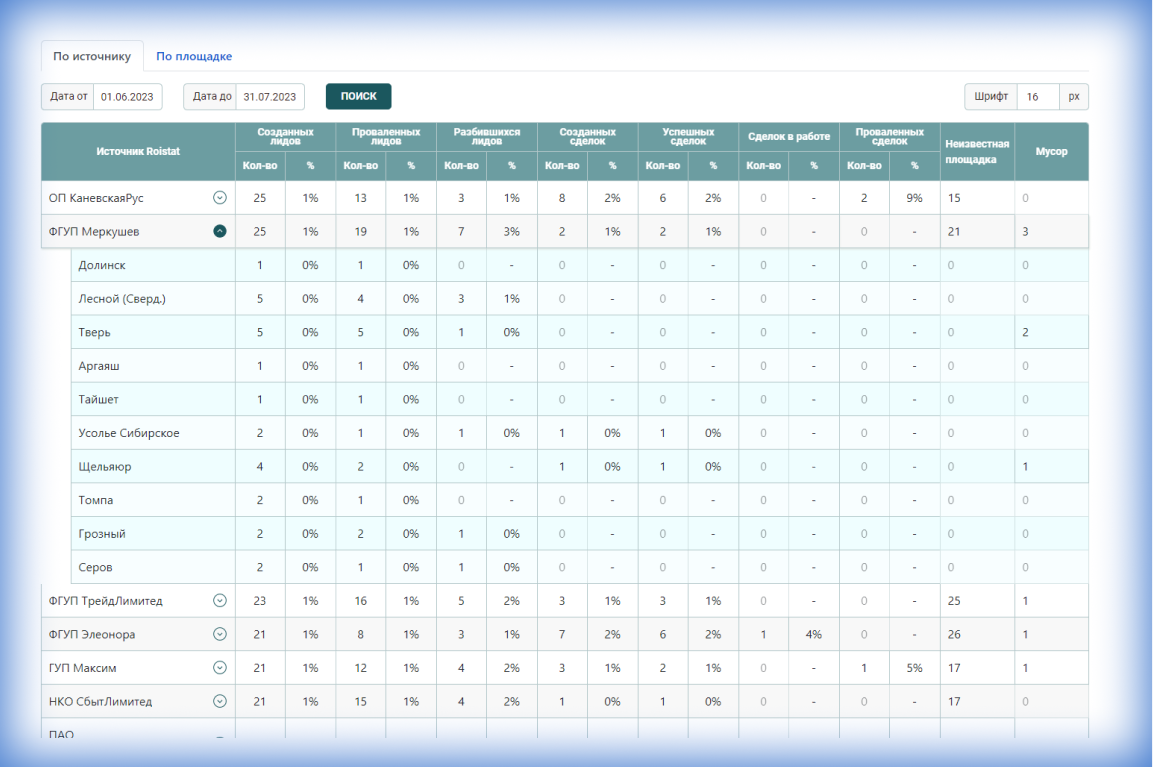This screenshot has width=1153, height=767.
Task: Click the Дата до date field
Action: pos(268,96)
